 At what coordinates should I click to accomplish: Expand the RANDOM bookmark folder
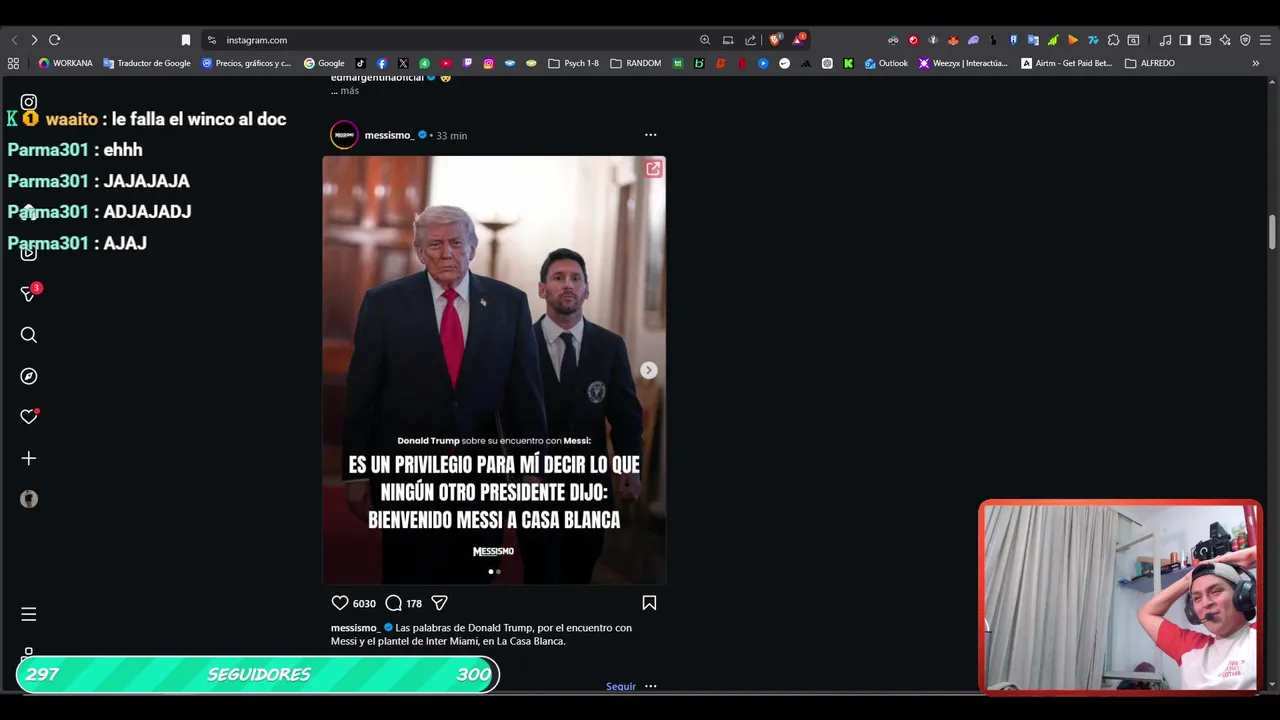[x=636, y=63]
